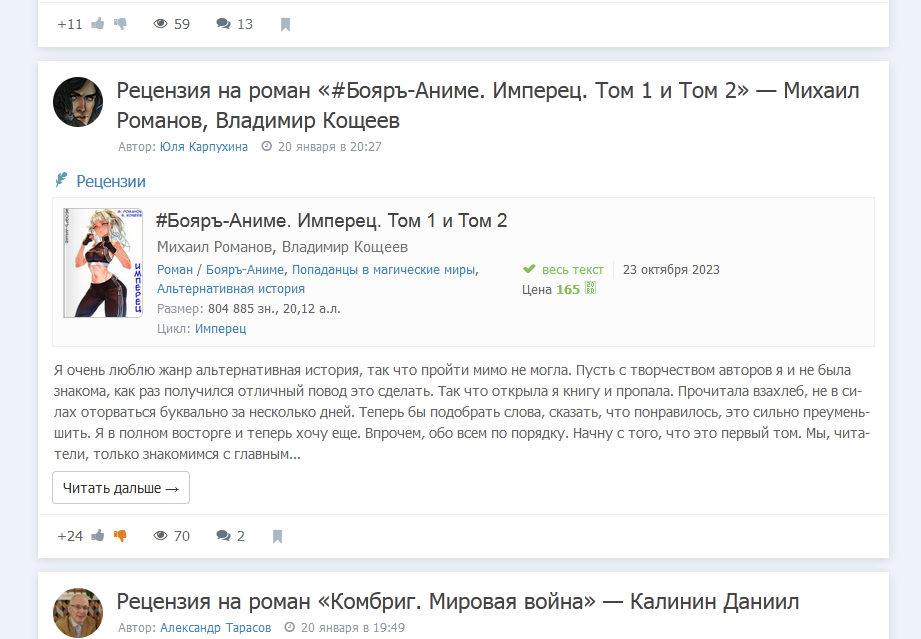Click Александр Тарасов's avatar picture
Image resolution: width=921 pixels, height=639 pixels.
coord(78,612)
